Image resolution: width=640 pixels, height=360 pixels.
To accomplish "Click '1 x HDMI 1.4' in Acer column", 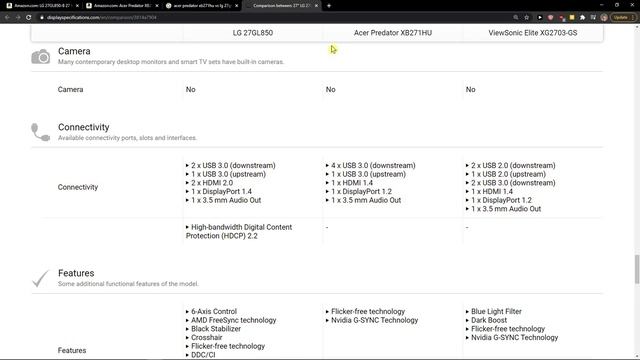I will pos(352,183).
